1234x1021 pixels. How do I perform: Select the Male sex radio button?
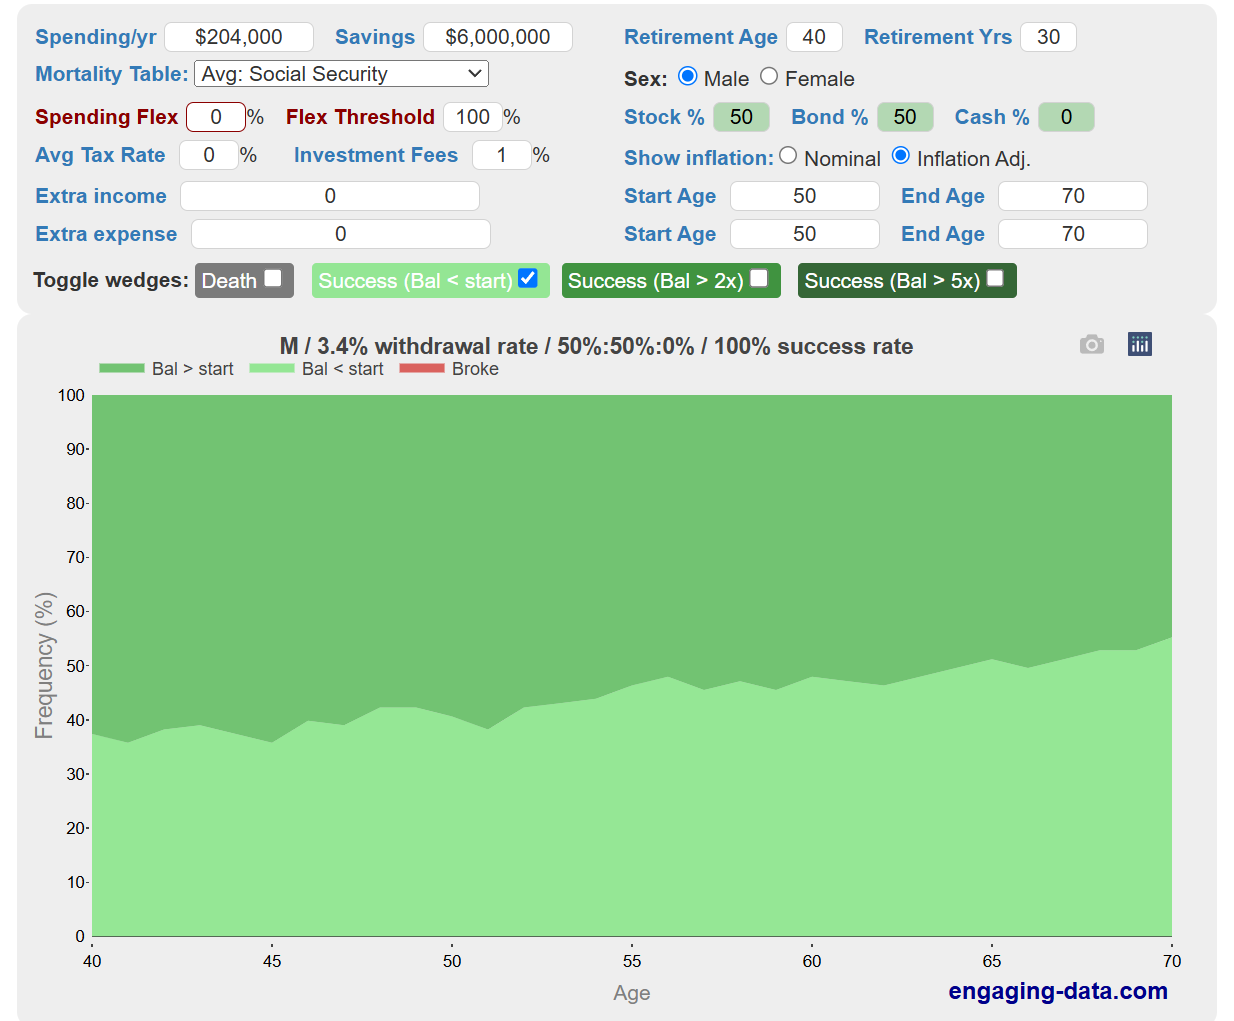click(x=687, y=77)
